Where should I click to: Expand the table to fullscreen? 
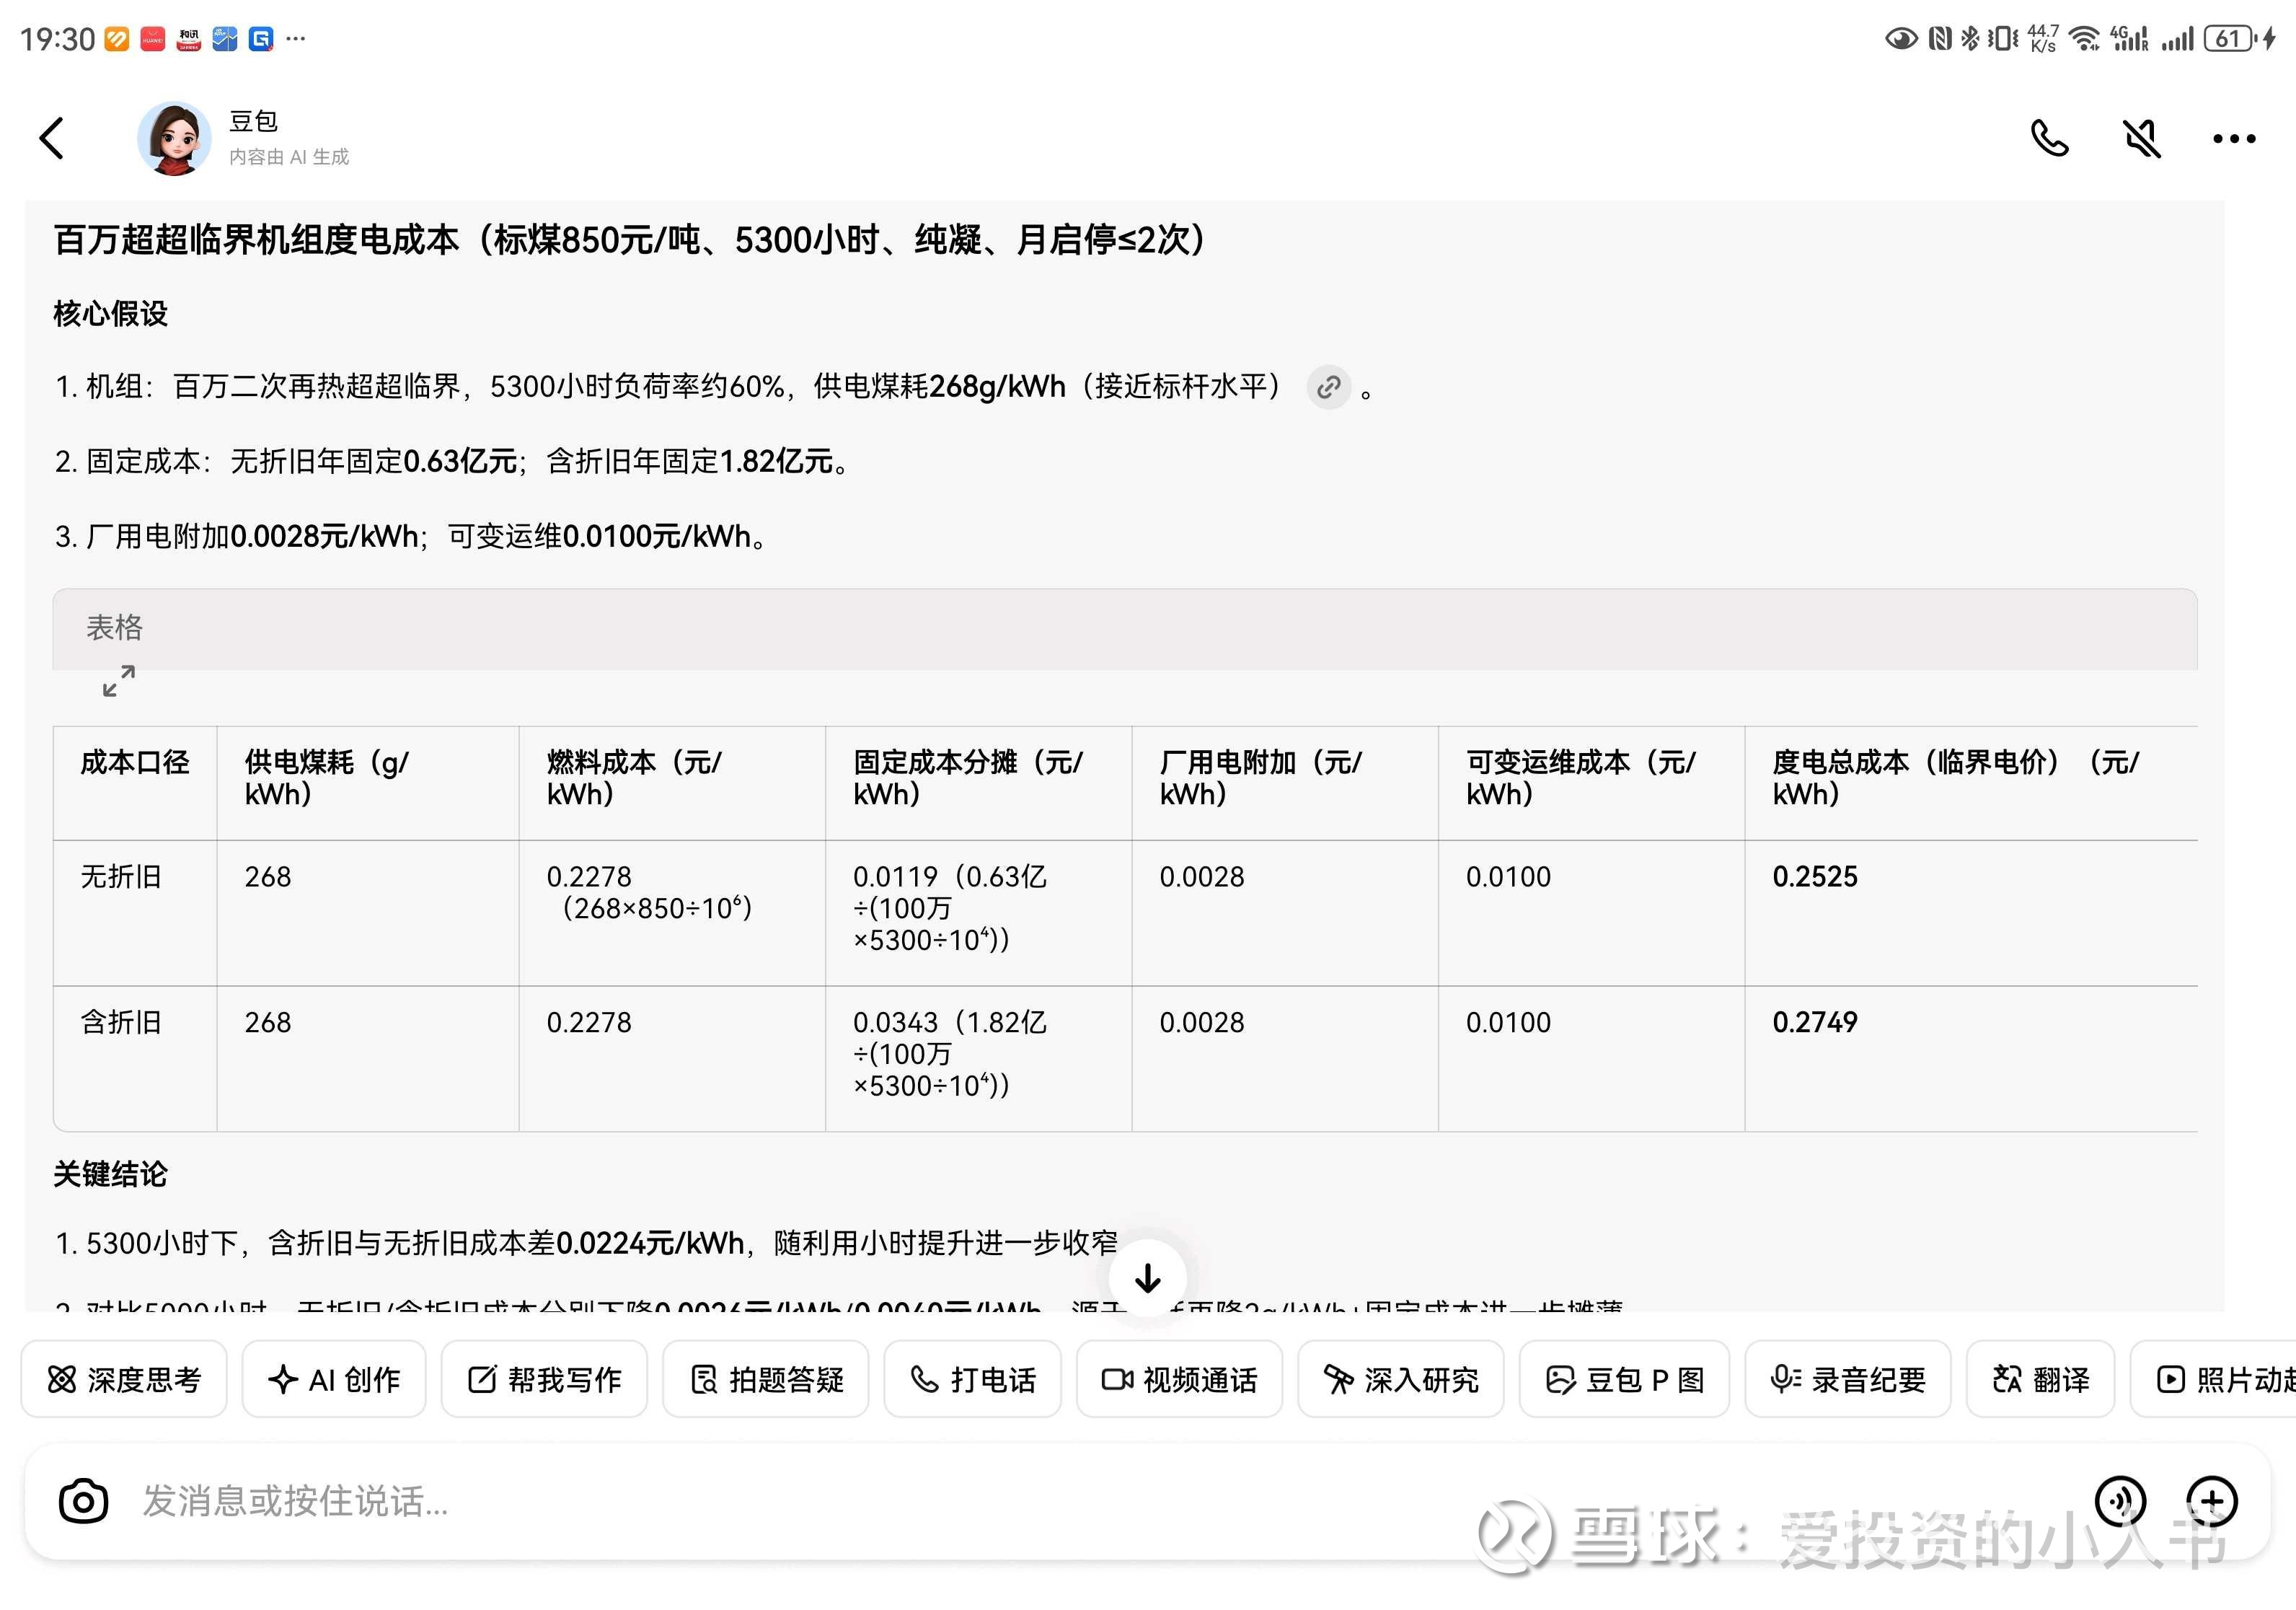(119, 681)
